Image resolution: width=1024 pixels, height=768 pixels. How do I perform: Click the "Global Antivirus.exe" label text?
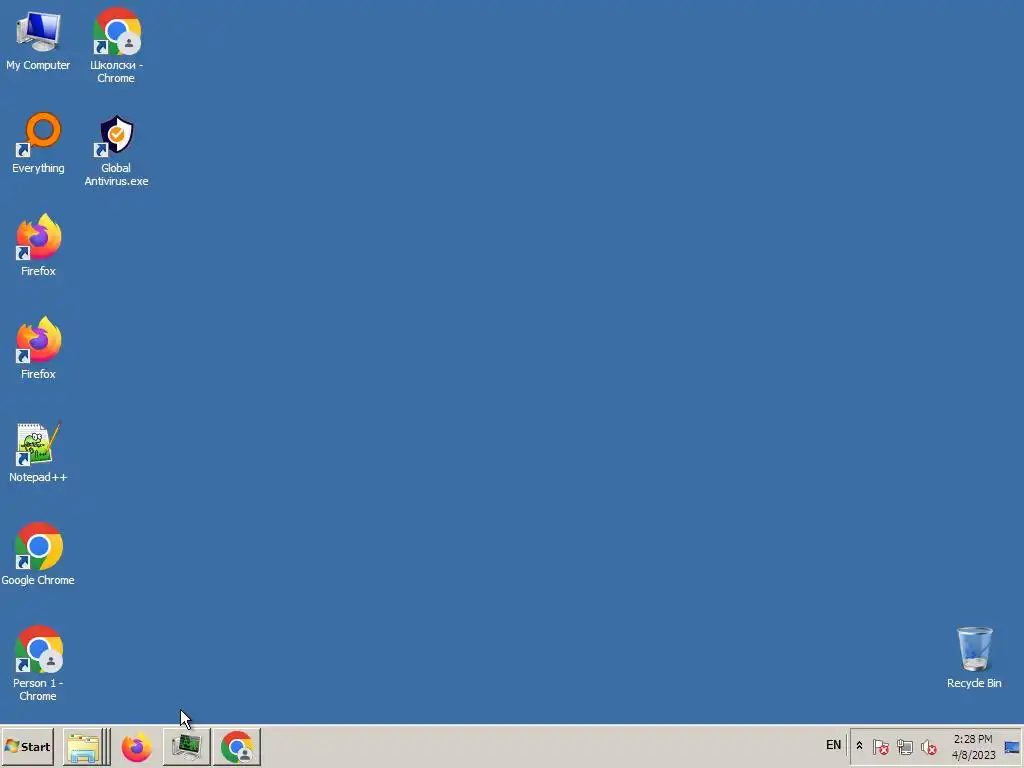[x=116, y=174]
